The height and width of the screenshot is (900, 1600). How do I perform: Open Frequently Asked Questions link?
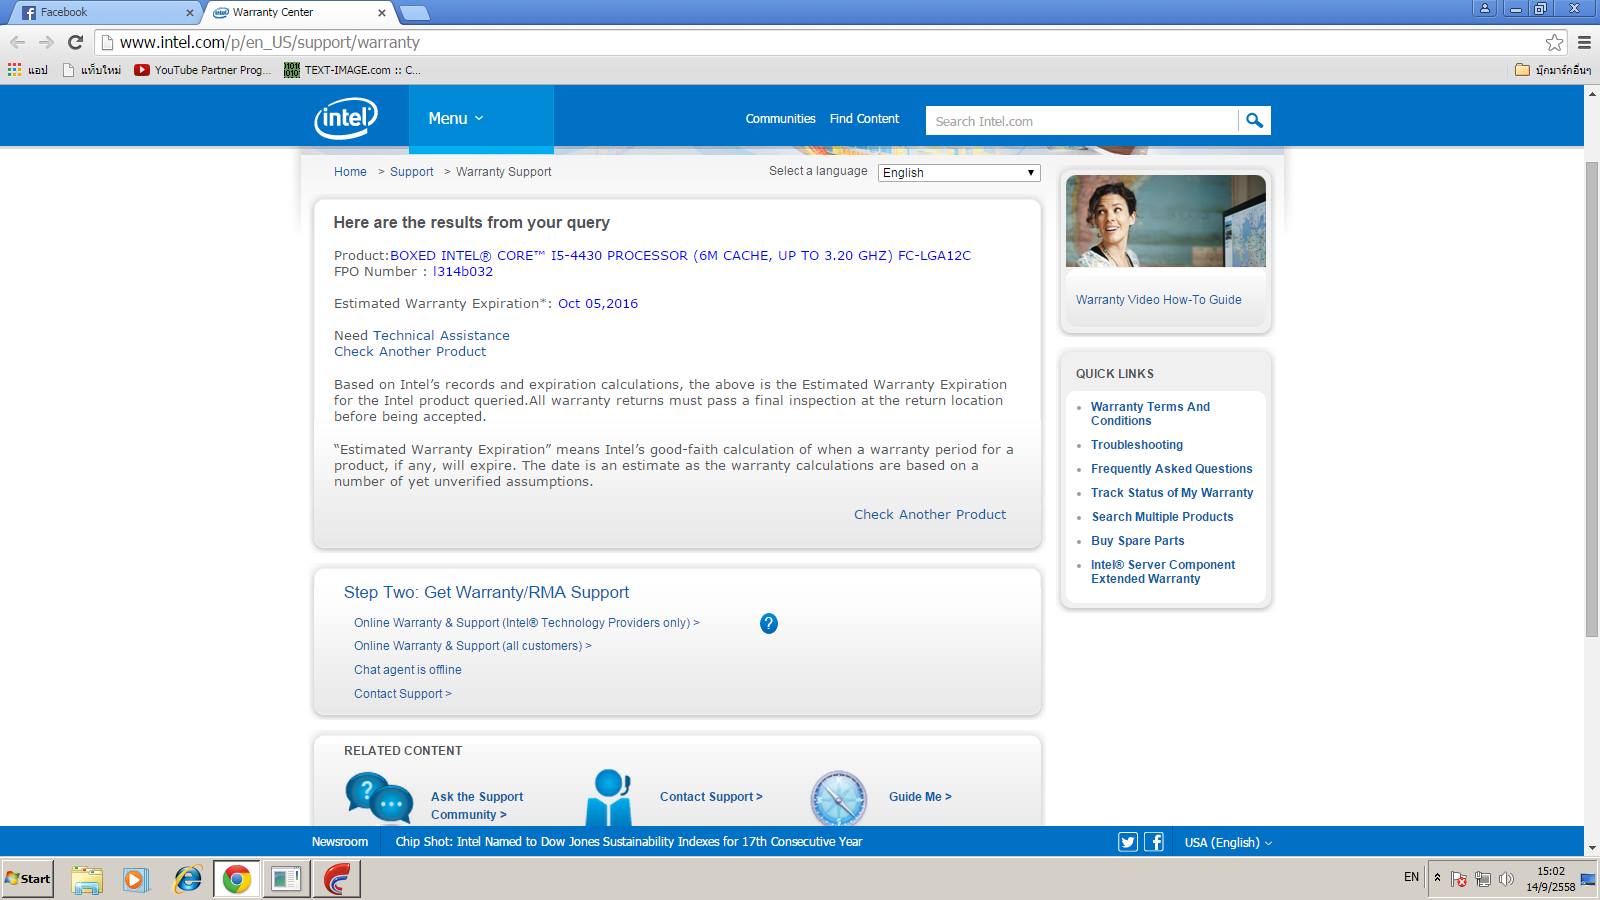(1172, 469)
